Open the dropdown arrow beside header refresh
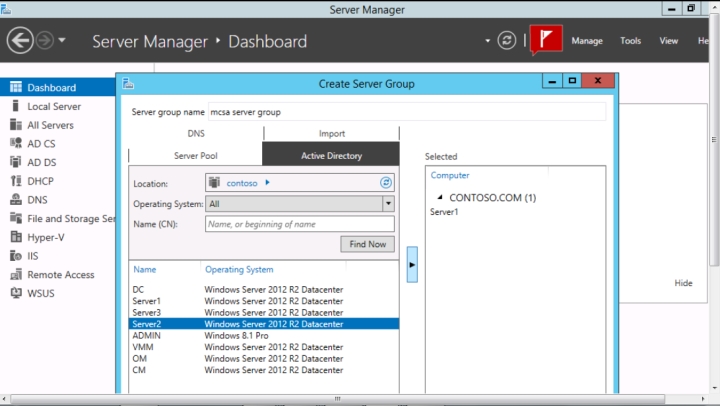This screenshot has width=720, height=406. (487, 41)
